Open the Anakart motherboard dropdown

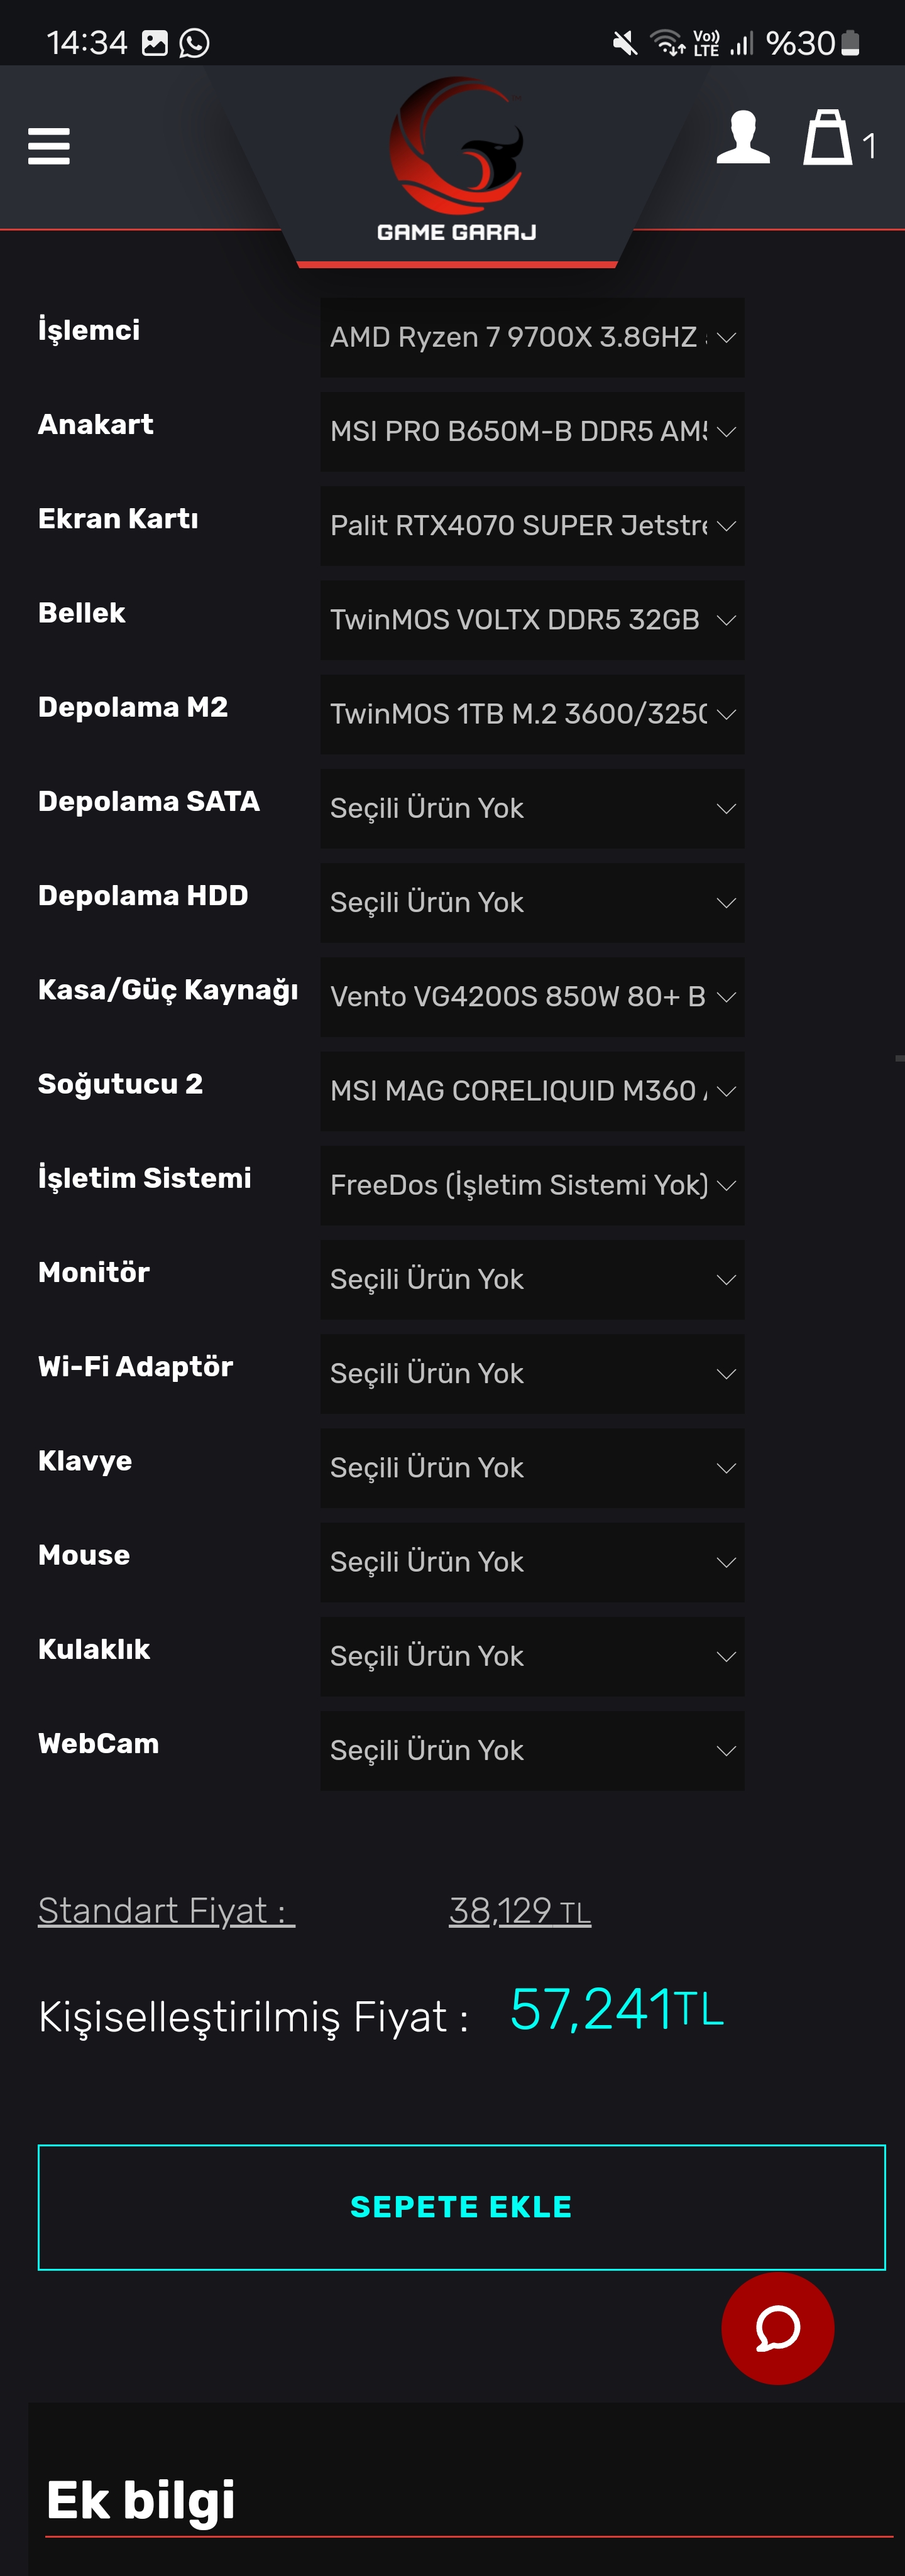pyautogui.click(x=531, y=432)
